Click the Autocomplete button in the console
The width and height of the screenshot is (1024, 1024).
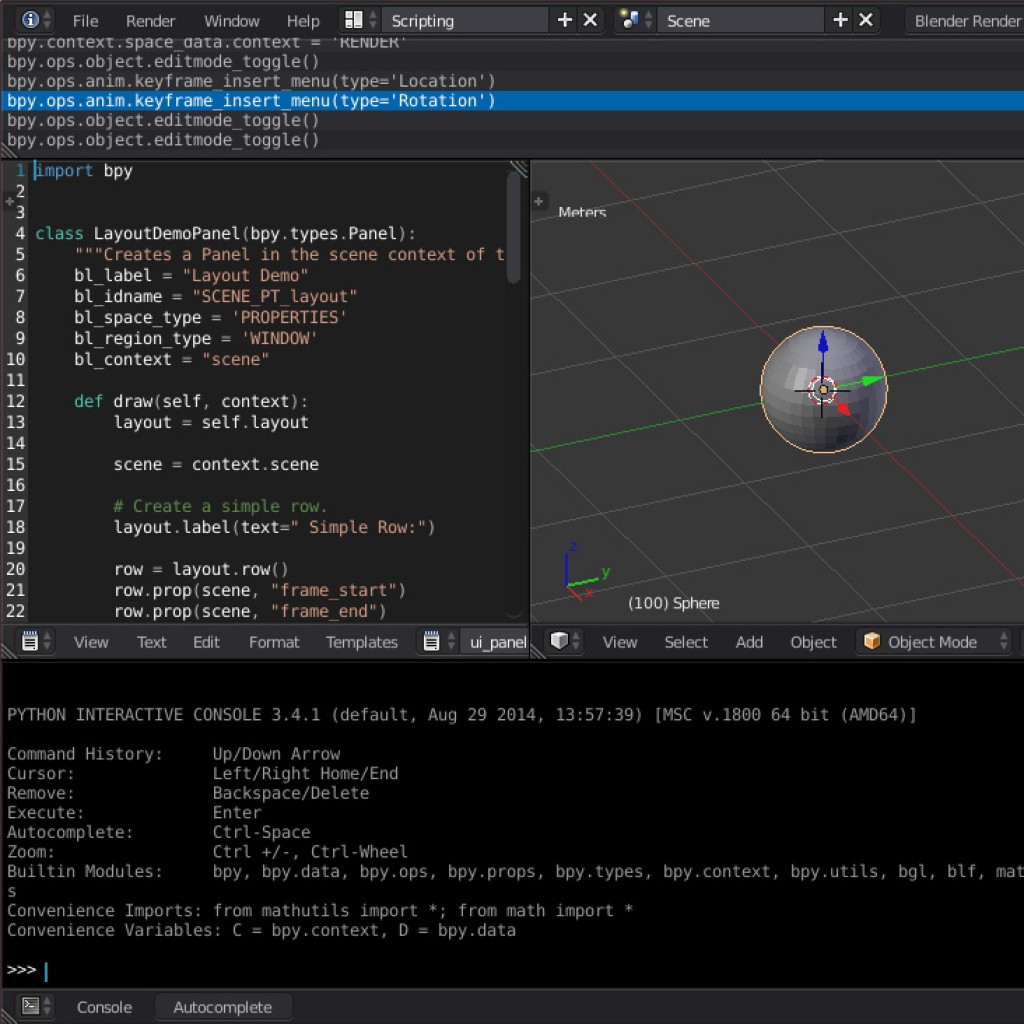[x=223, y=1007]
